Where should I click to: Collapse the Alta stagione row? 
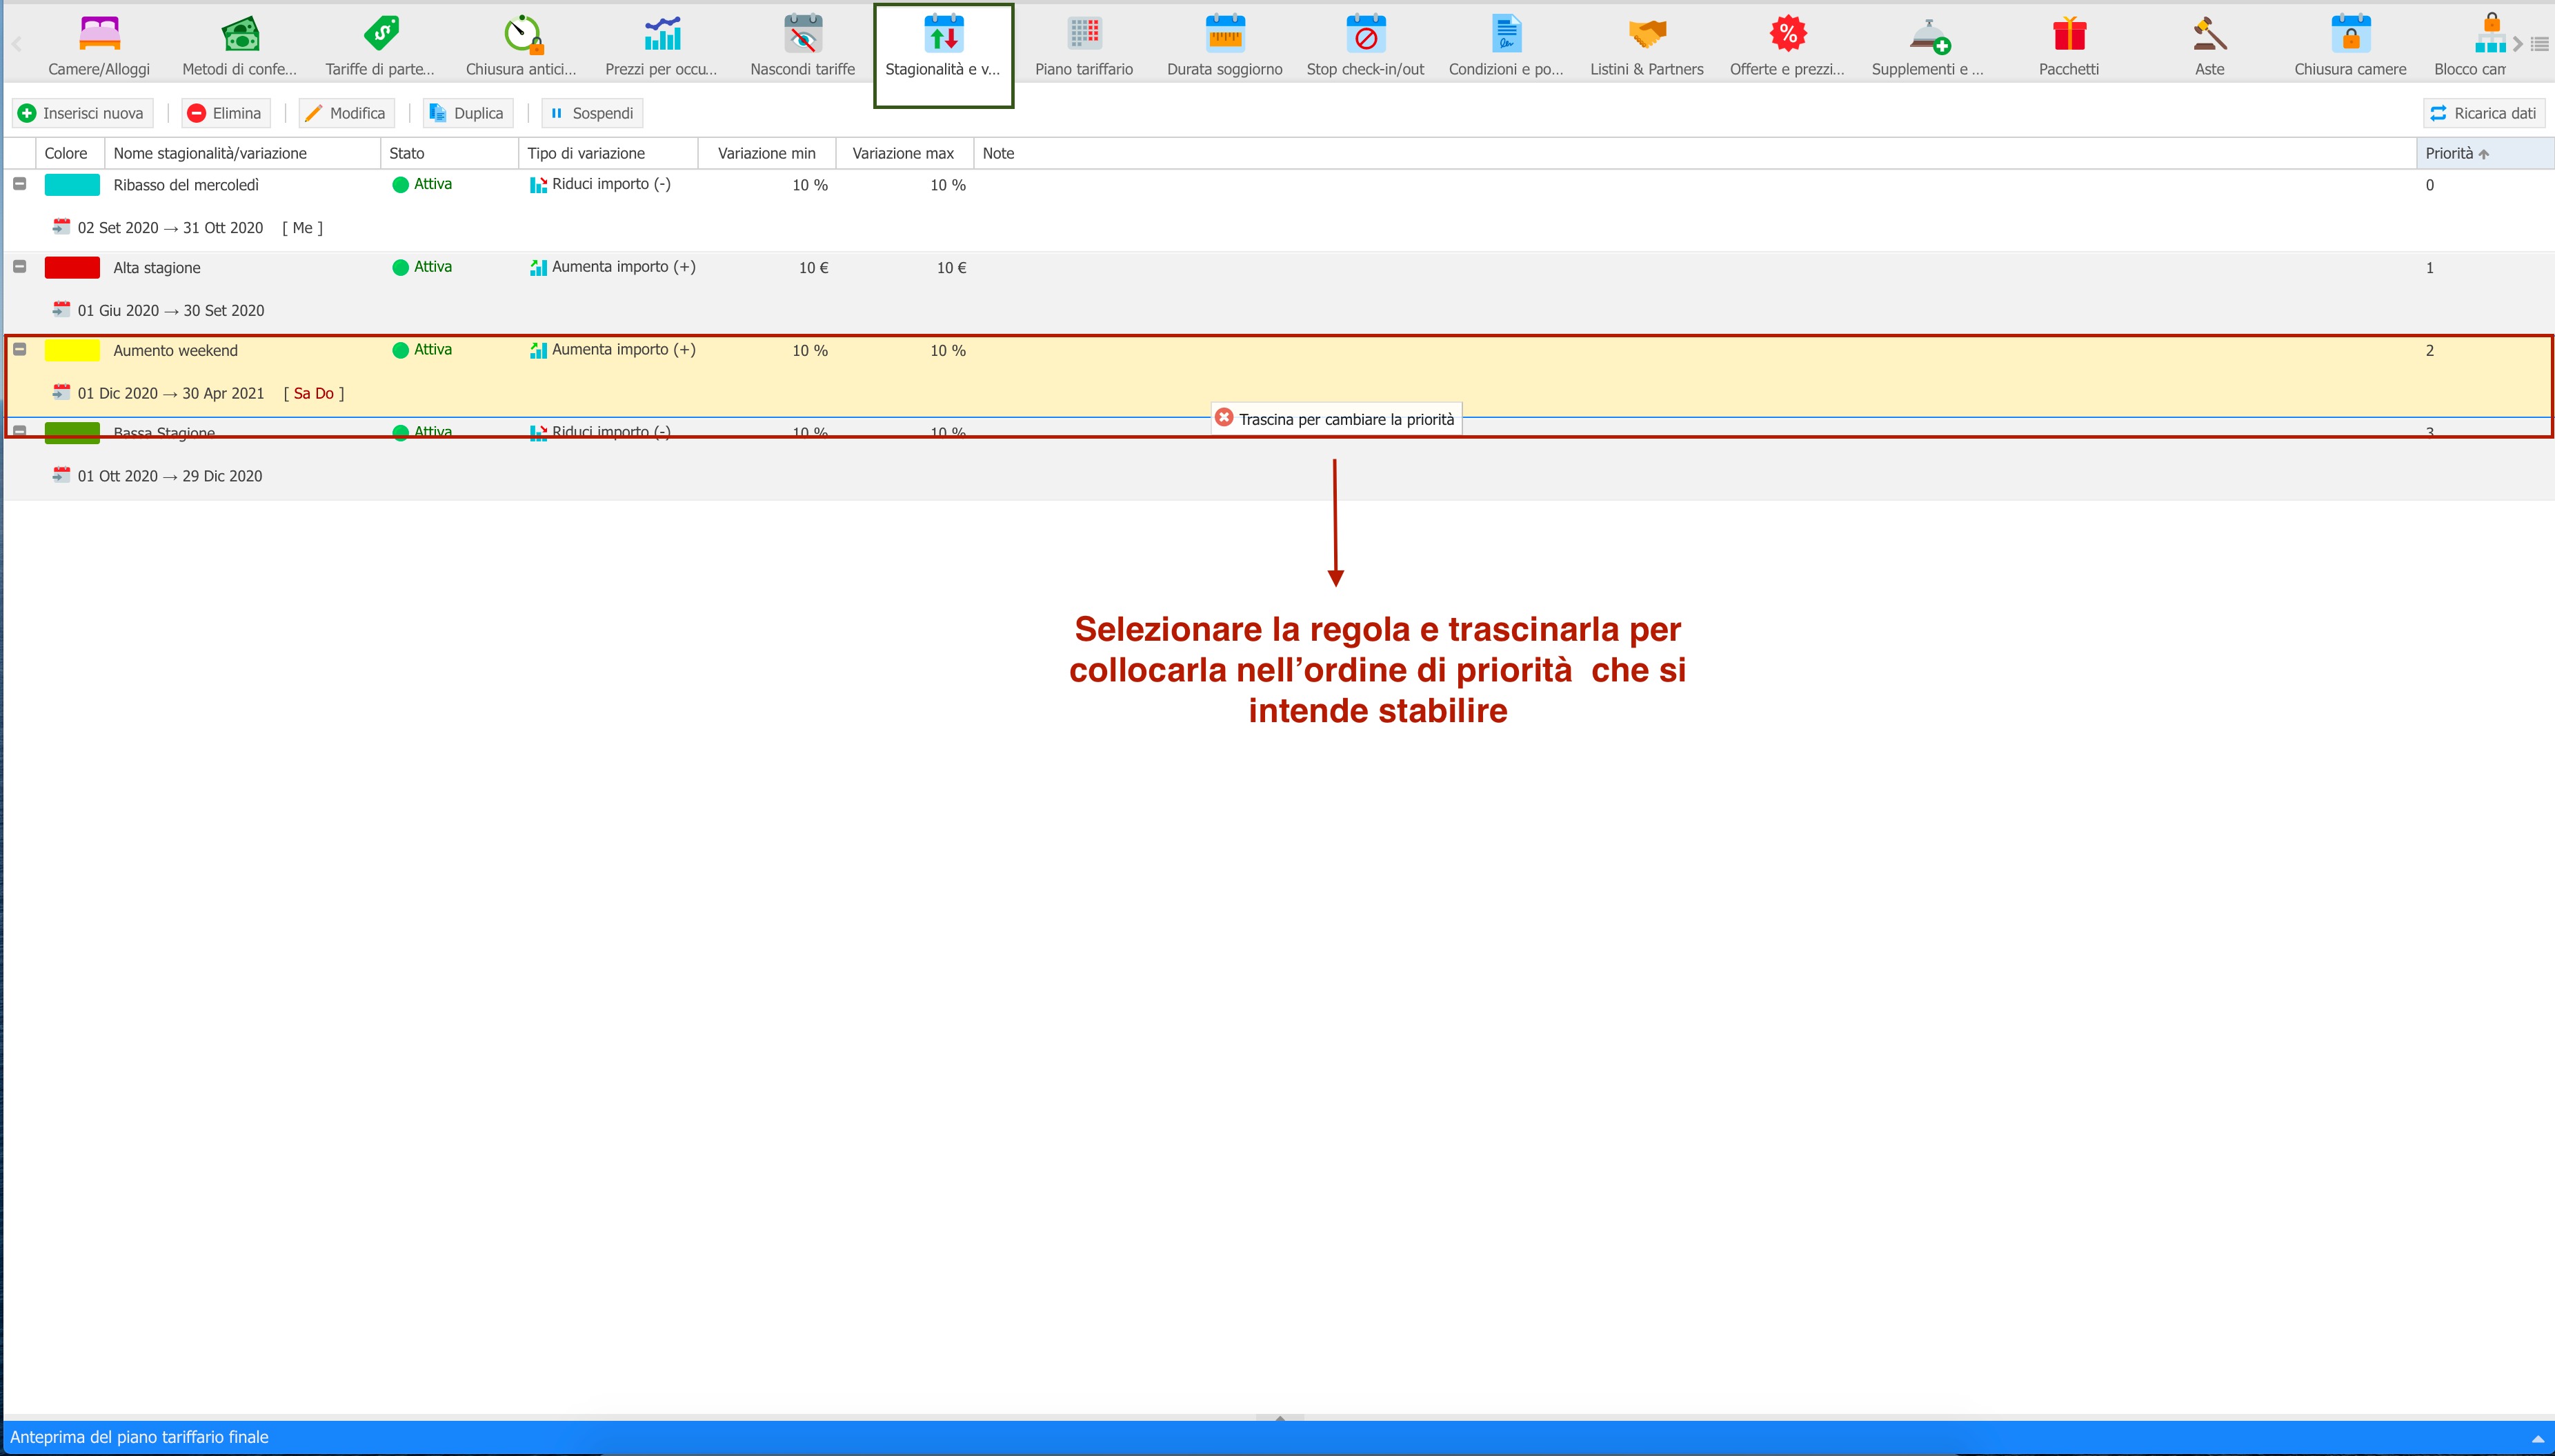pyautogui.click(x=19, y=267)
